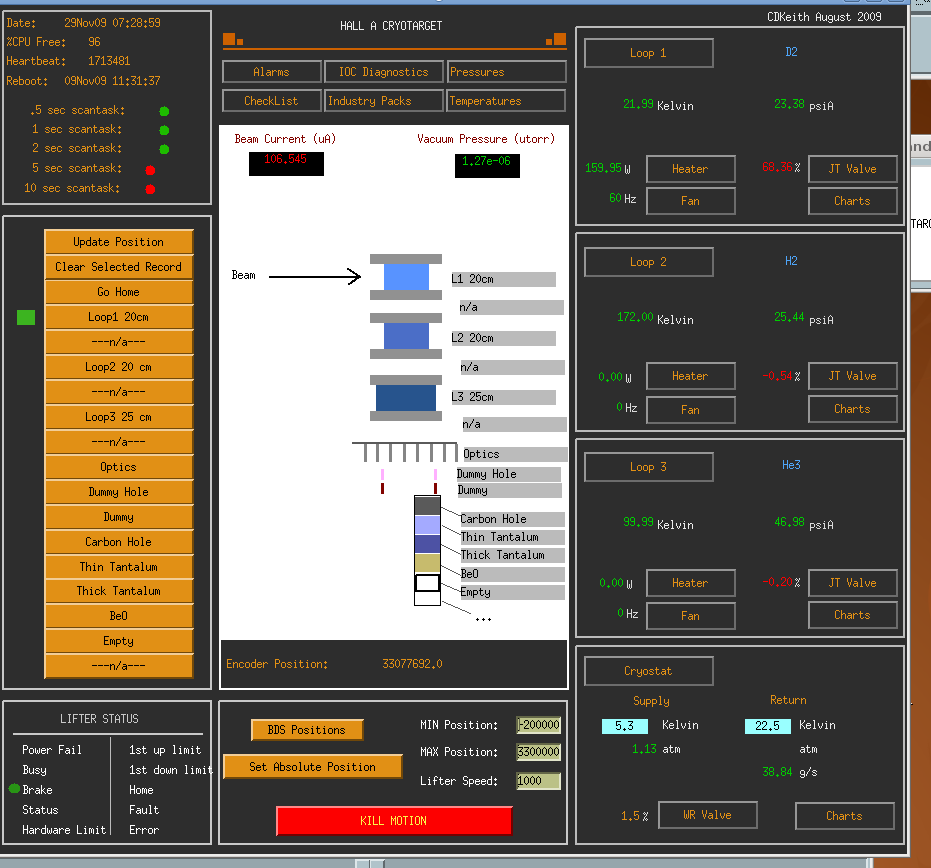Open Industry Packs screen
The image size is (931, 868).
[x=384, y=101]
